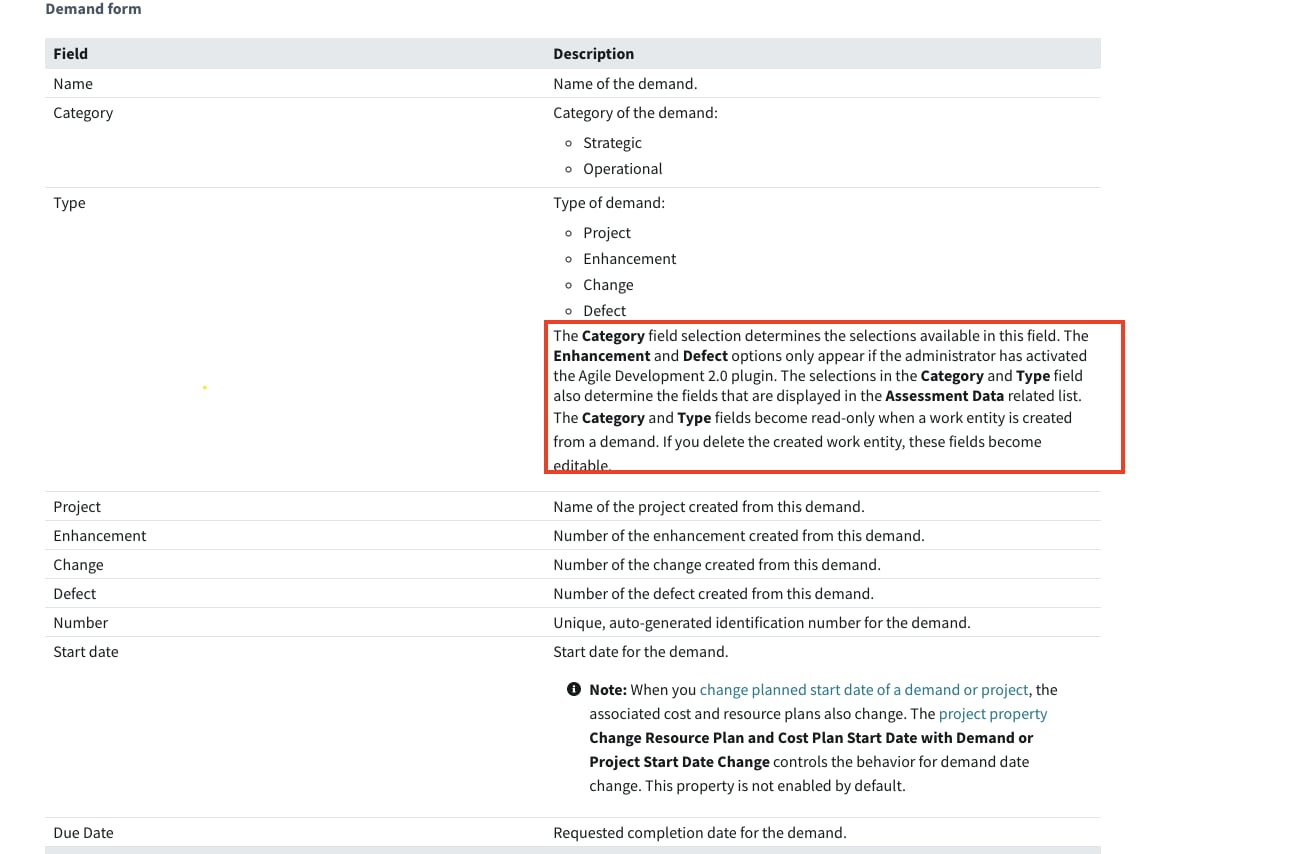Click the info icon beside the Start date note
The height and width of the screenshot is (854, 1313).
point(573,689)
